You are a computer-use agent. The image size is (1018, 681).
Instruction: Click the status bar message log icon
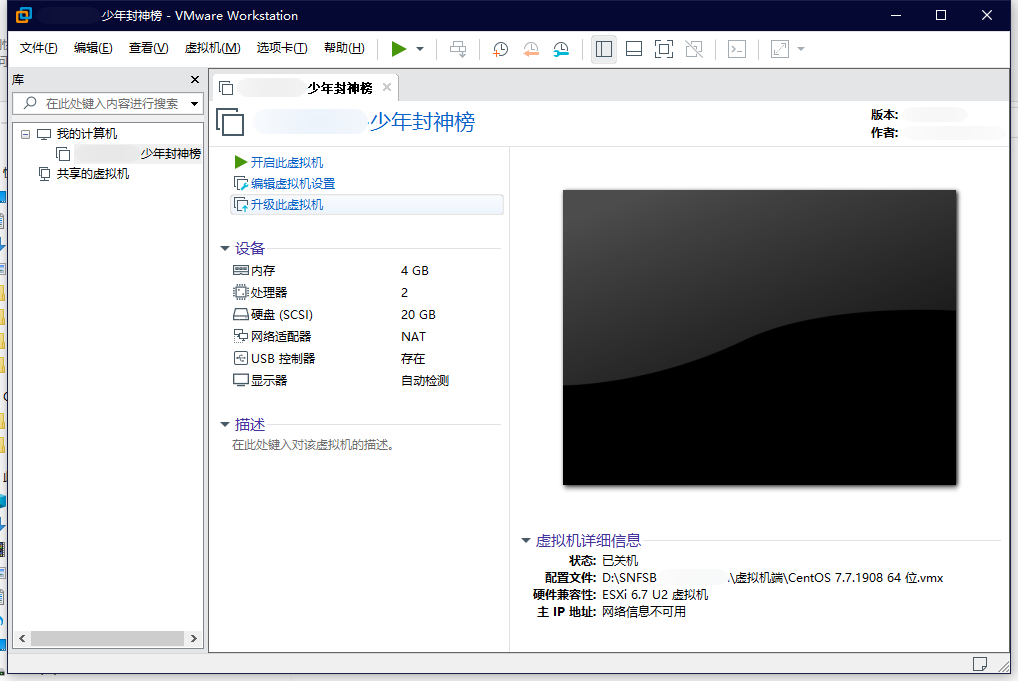click(x=980, y=663)
